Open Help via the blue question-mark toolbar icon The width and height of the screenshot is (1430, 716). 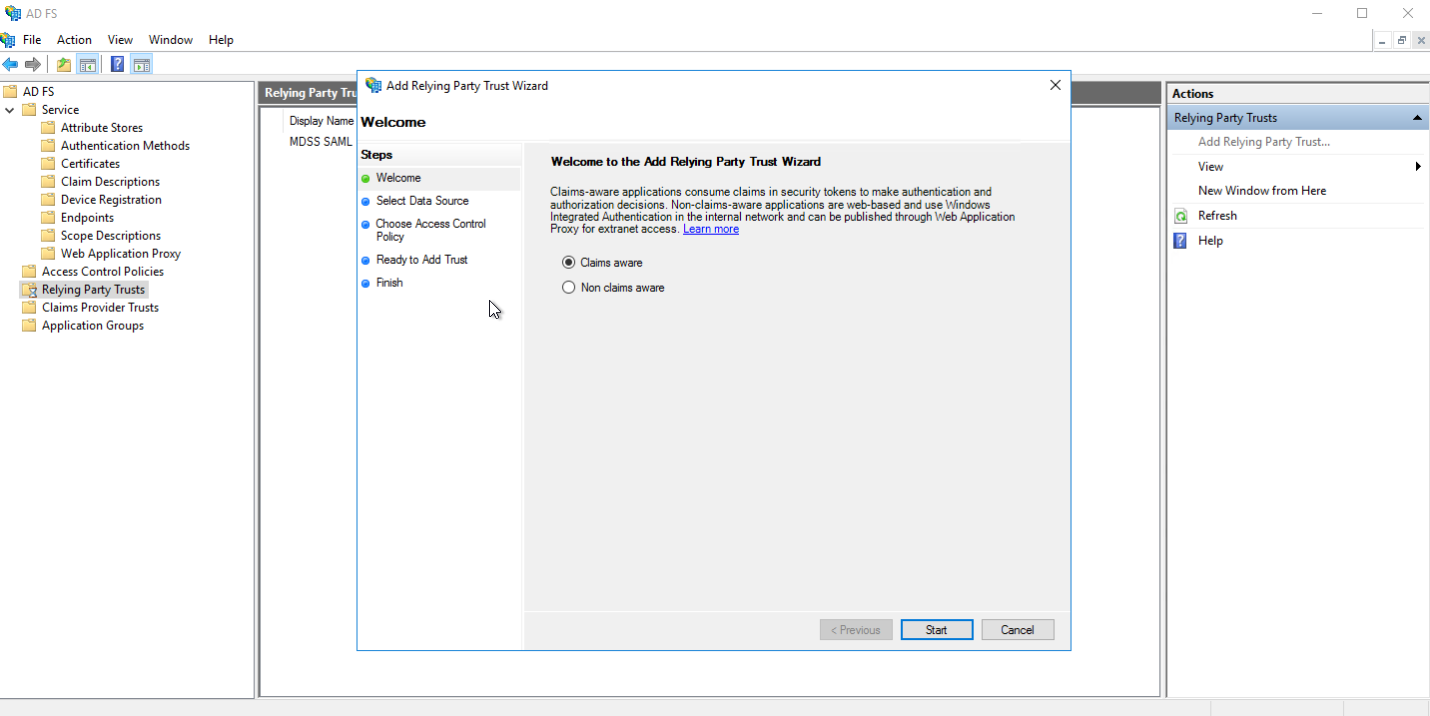tap(118, 65)
